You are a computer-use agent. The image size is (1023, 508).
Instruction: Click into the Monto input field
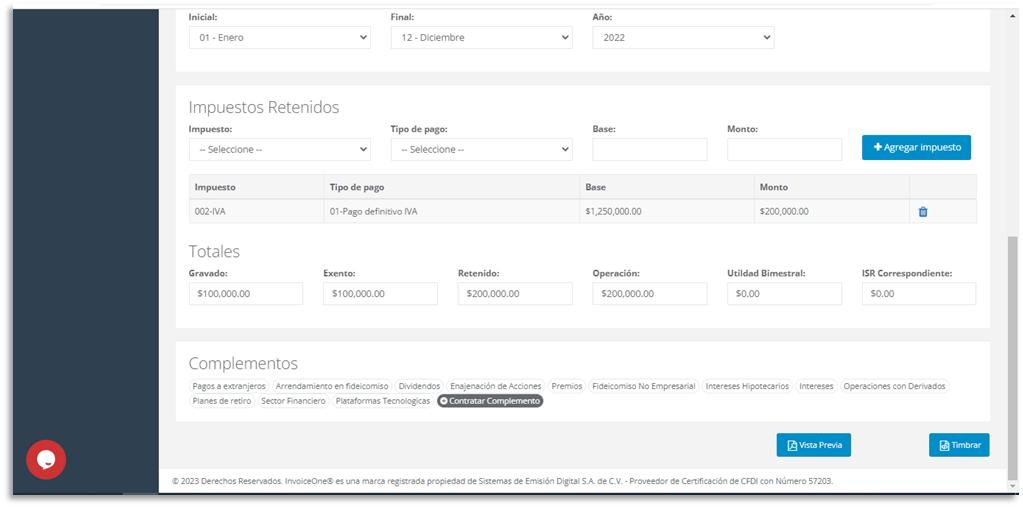(784, 149)
